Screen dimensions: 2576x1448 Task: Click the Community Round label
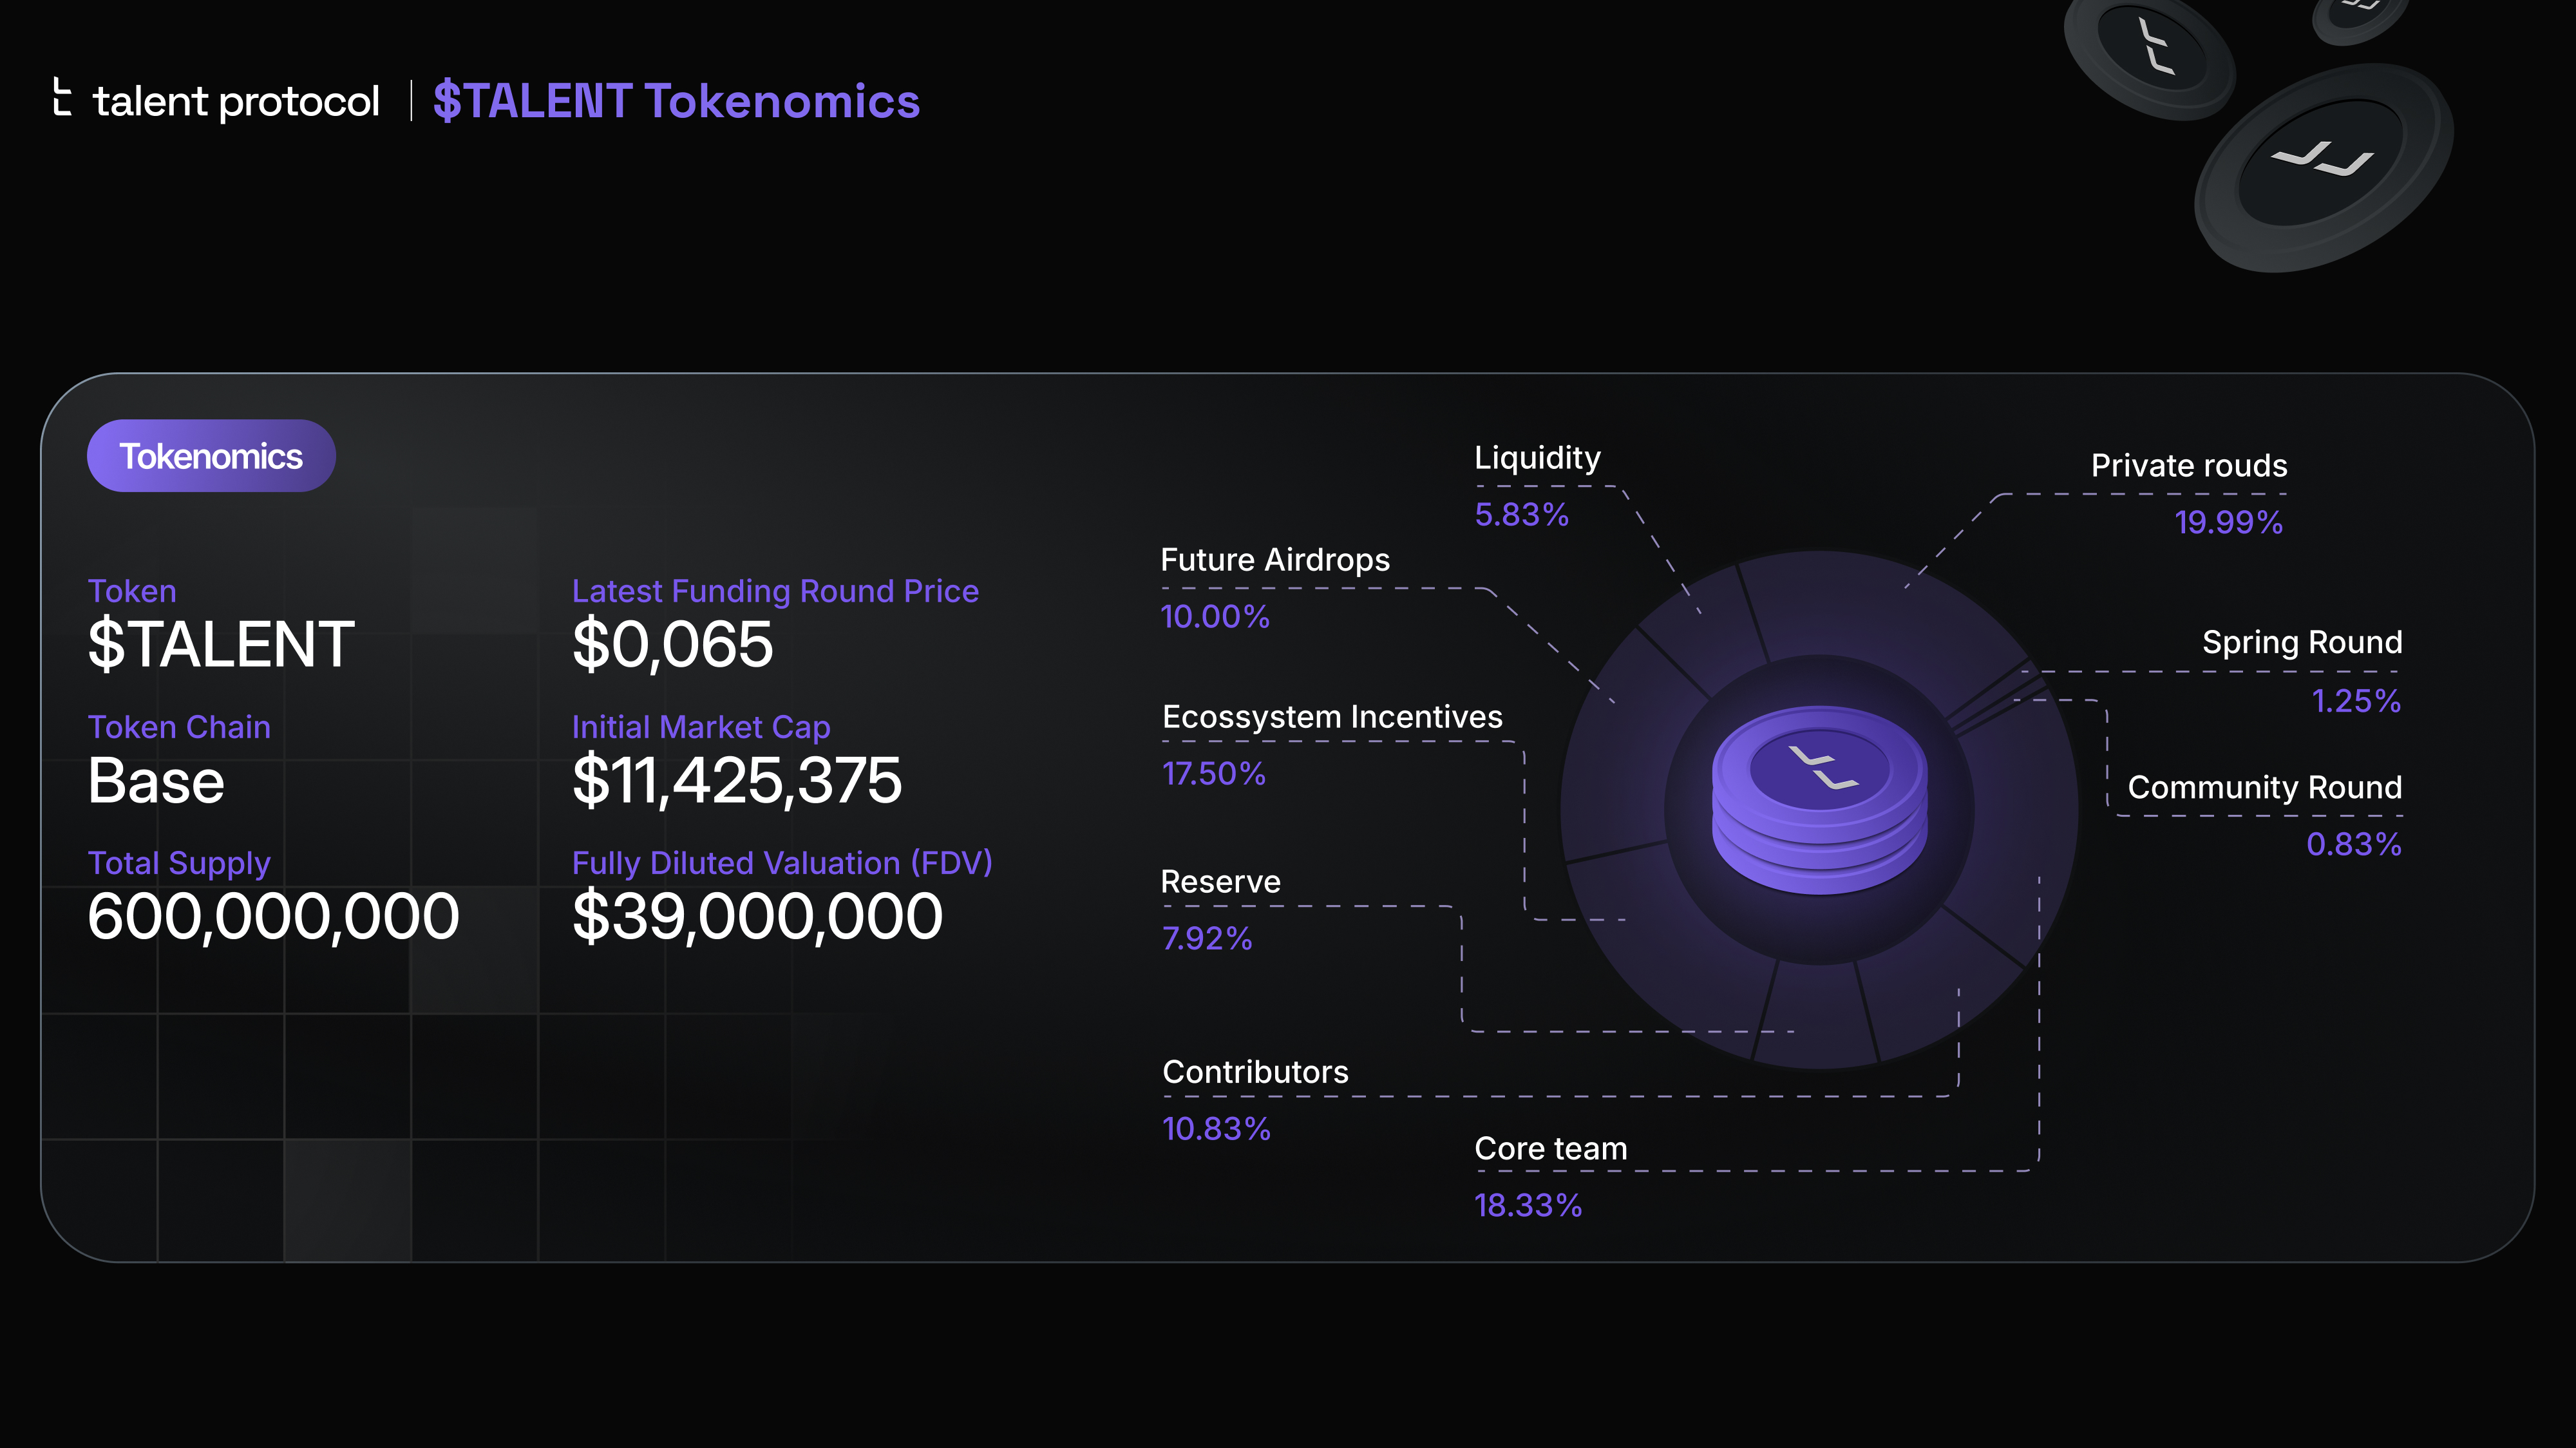point(2264,788)
